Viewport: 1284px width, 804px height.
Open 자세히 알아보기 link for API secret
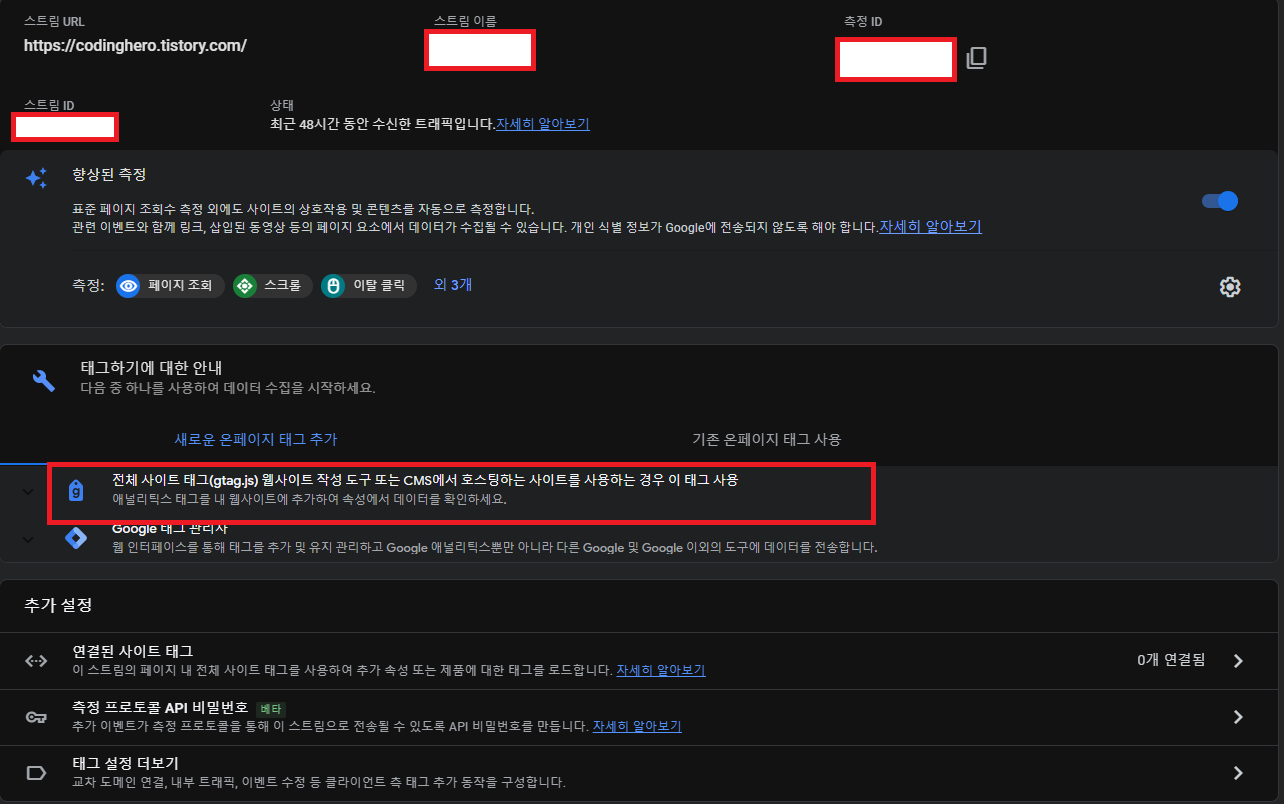pyautogui.click(x=637, y=726)
